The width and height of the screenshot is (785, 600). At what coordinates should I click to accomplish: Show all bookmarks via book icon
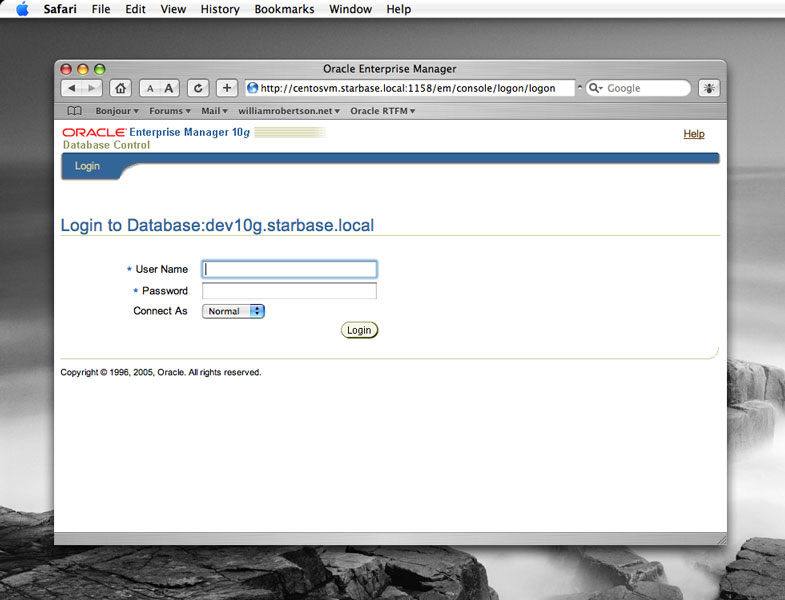point(74,111)
